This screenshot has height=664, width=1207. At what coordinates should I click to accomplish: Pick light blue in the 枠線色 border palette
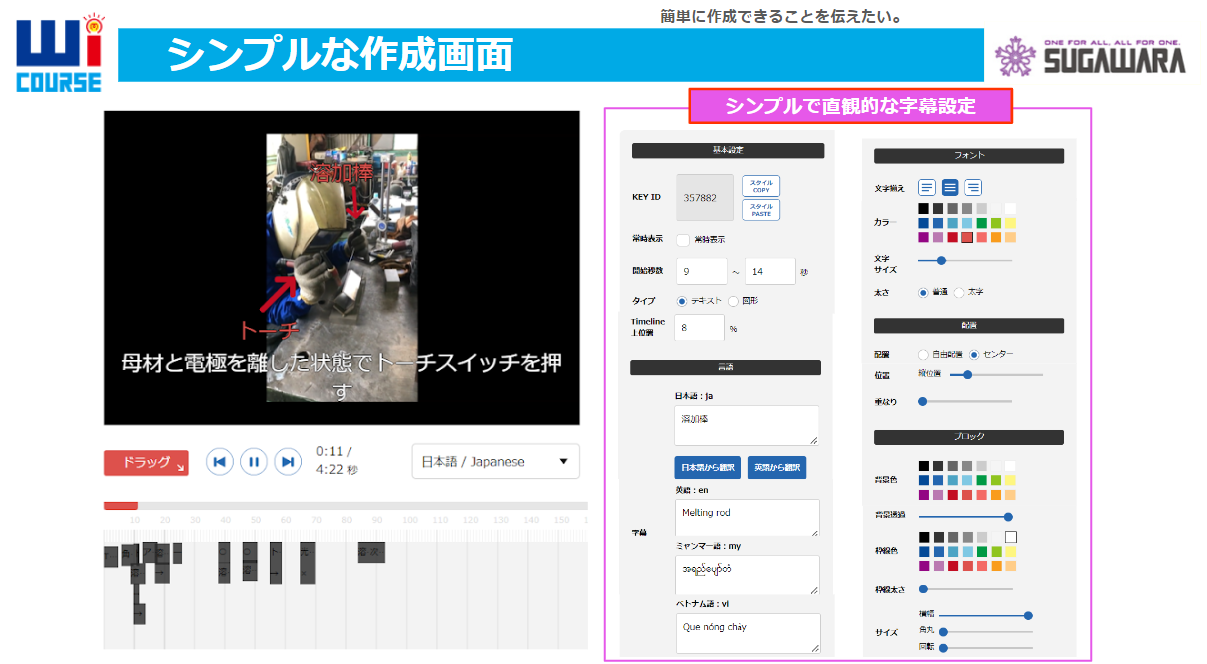(967, 552)
